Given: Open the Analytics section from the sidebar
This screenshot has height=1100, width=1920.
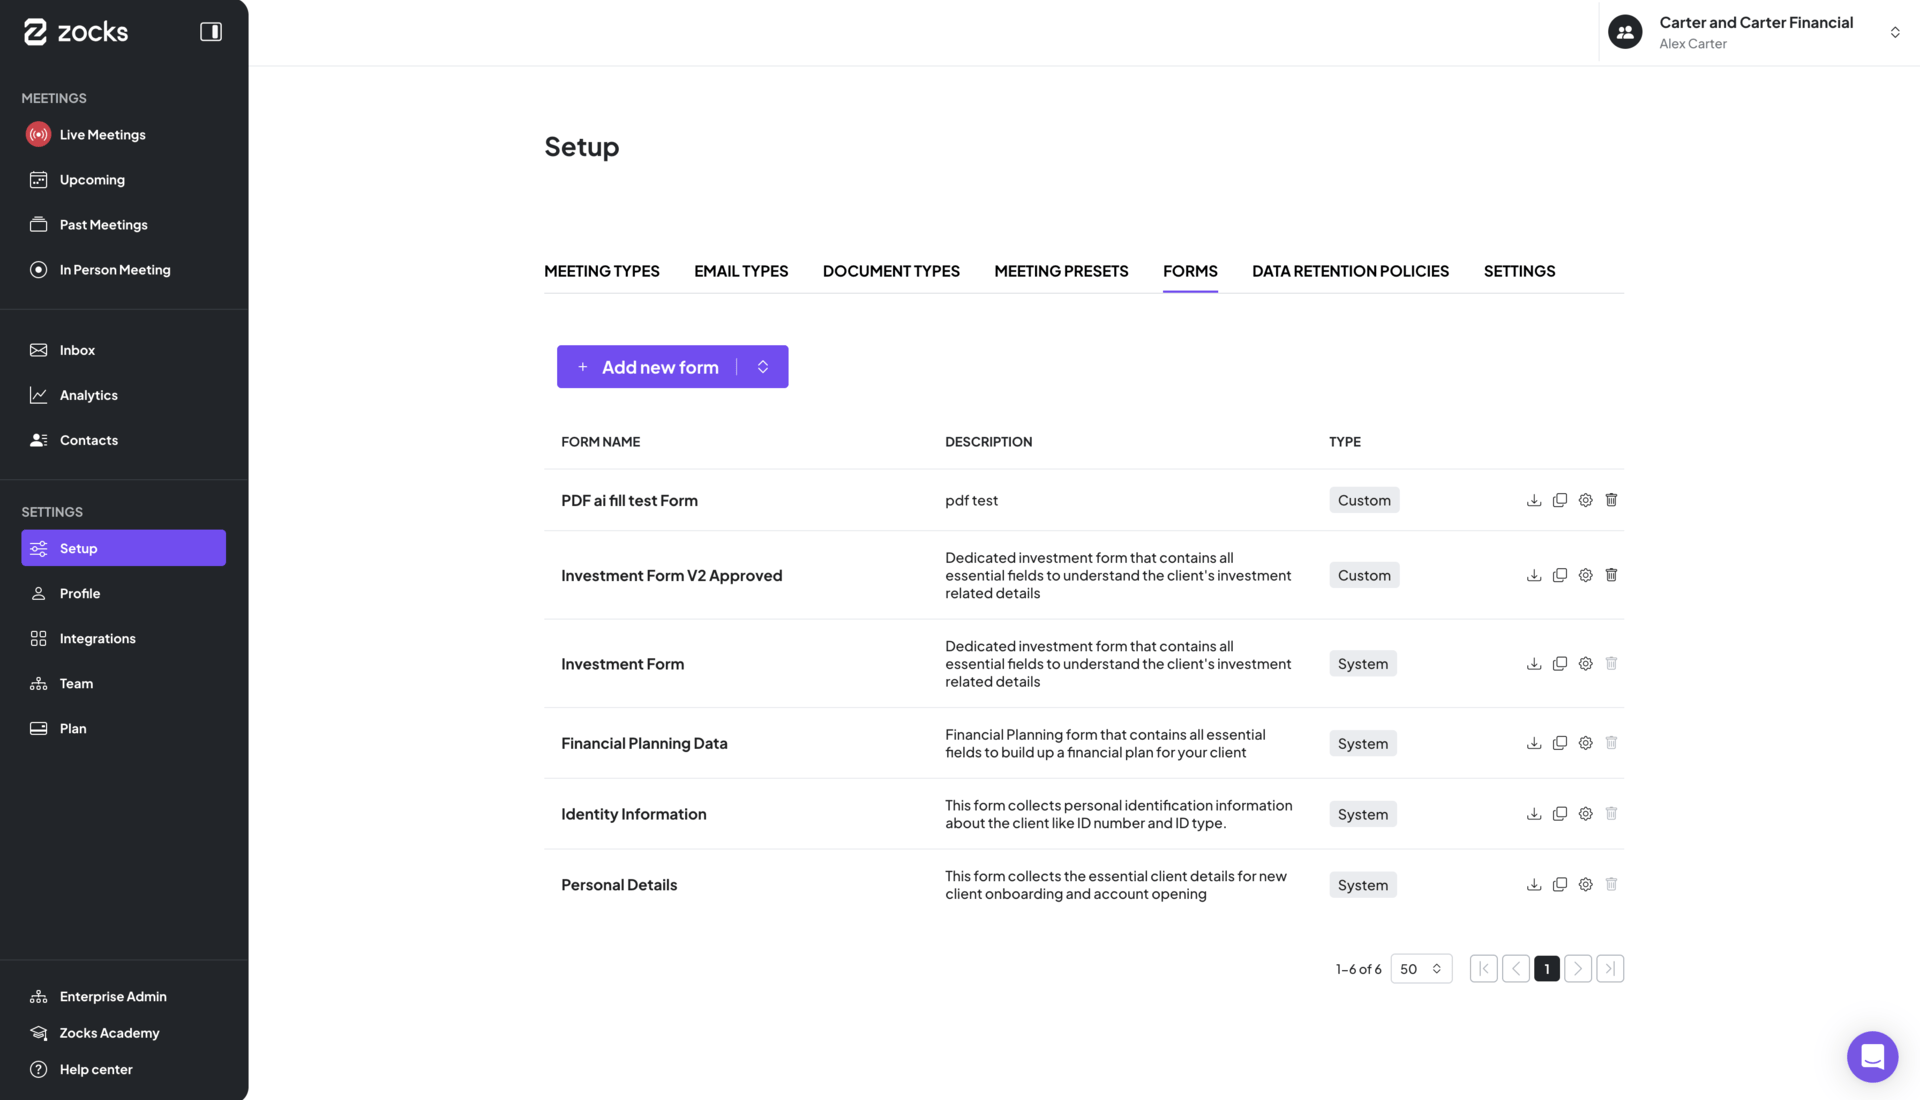Looking at the screenshot, I should pyautogui.click(x=88, y=394).
